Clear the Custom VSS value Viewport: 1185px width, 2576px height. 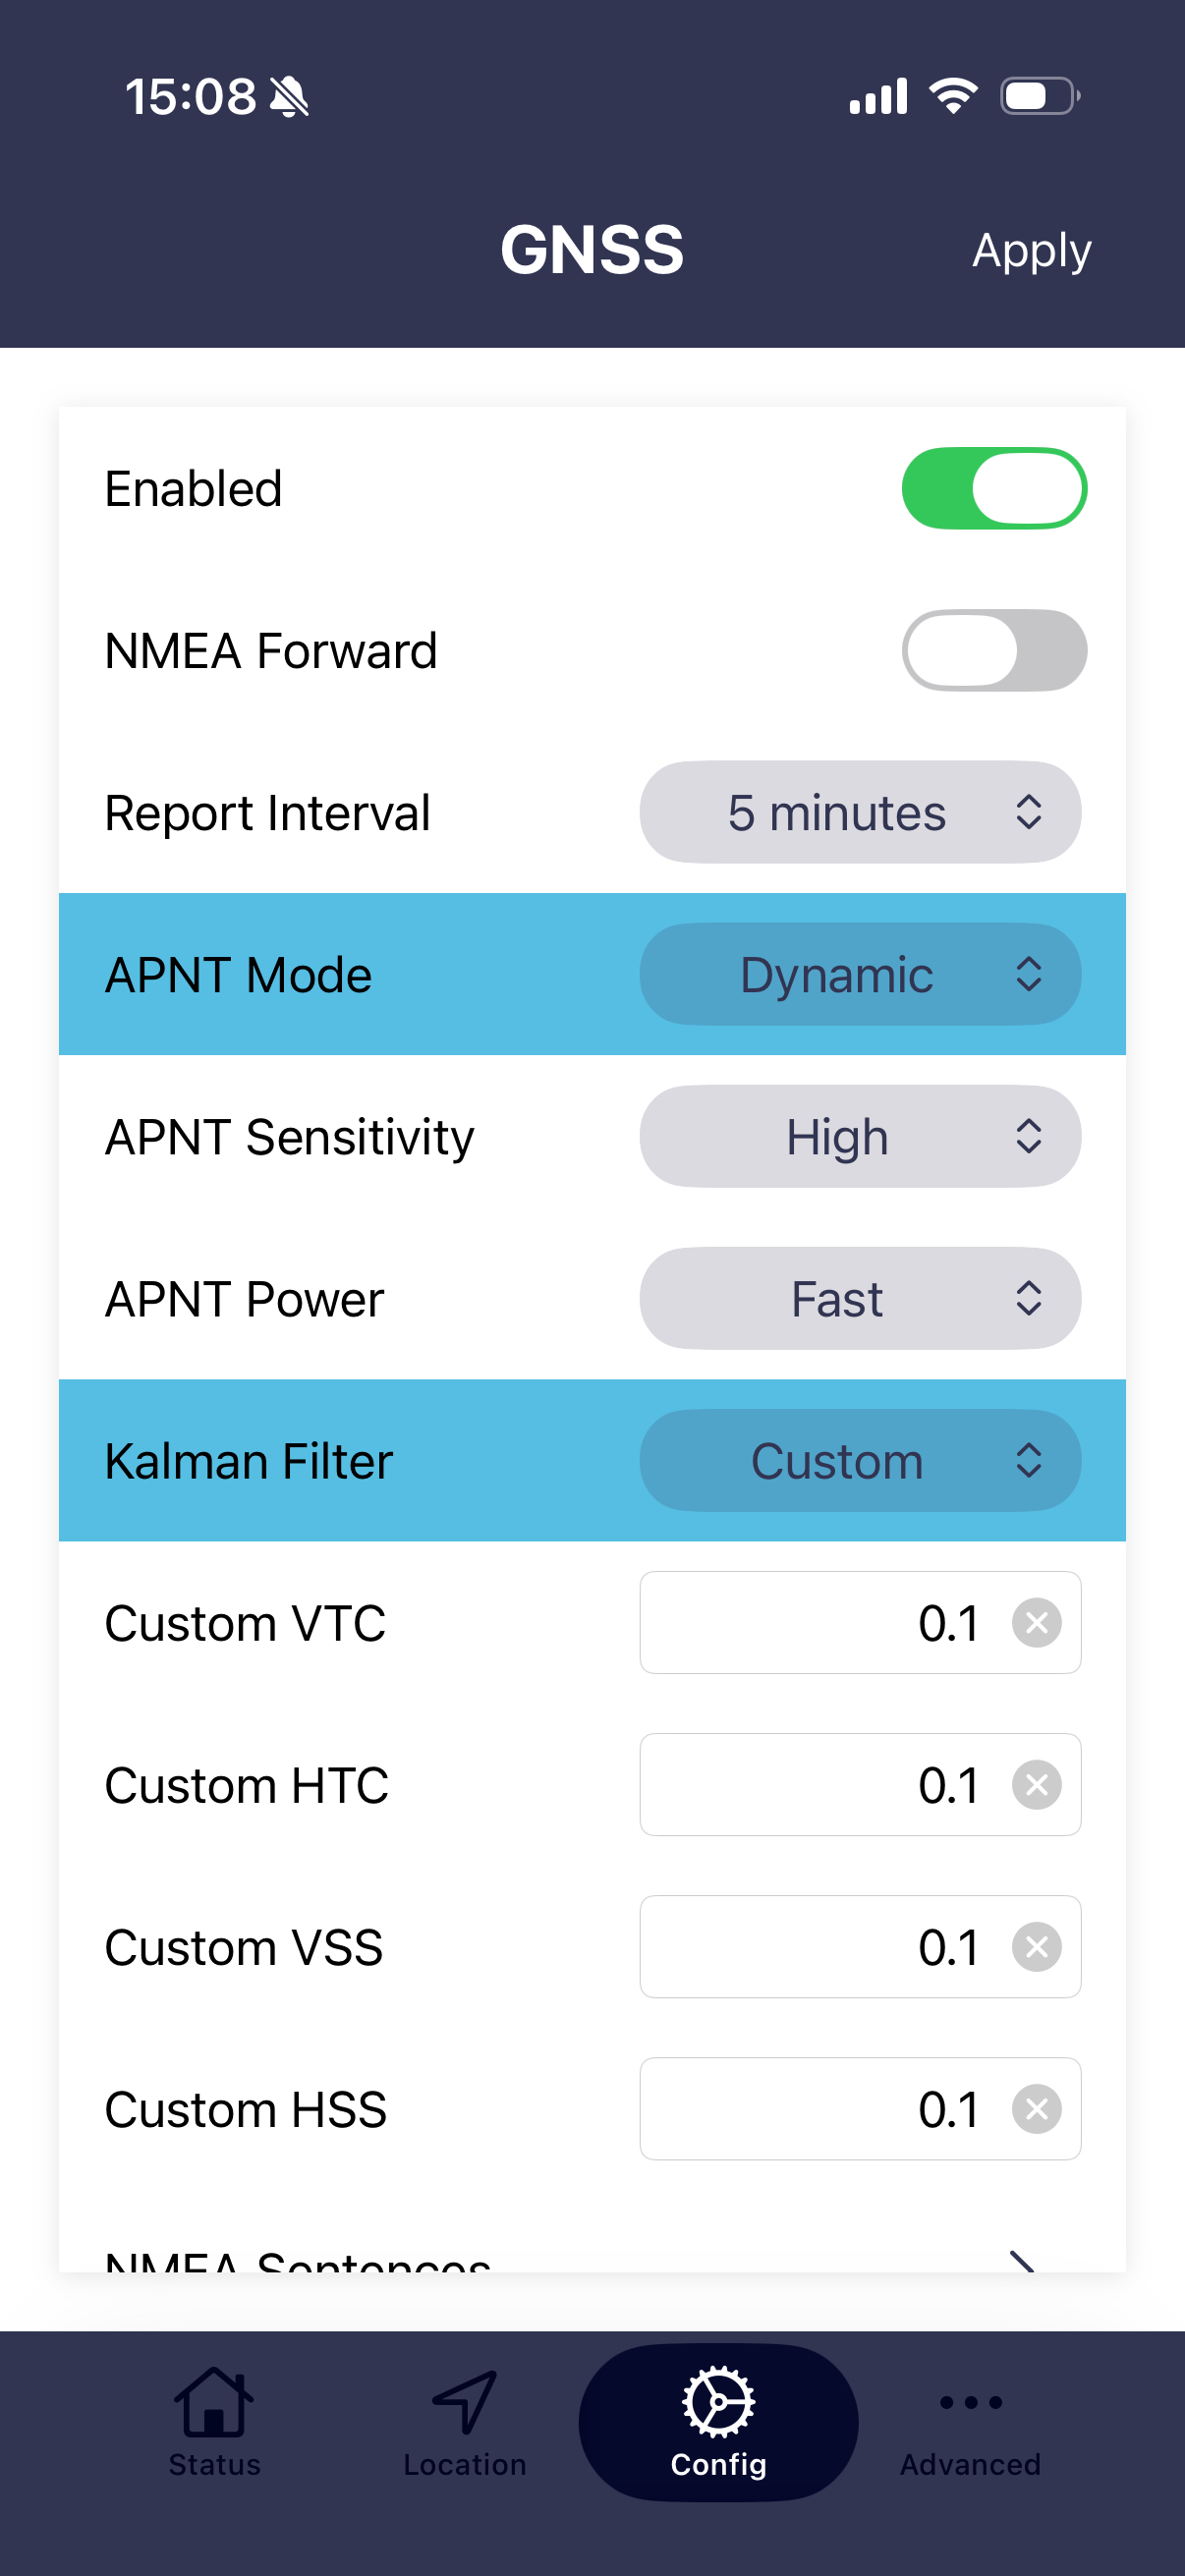1036,1946
